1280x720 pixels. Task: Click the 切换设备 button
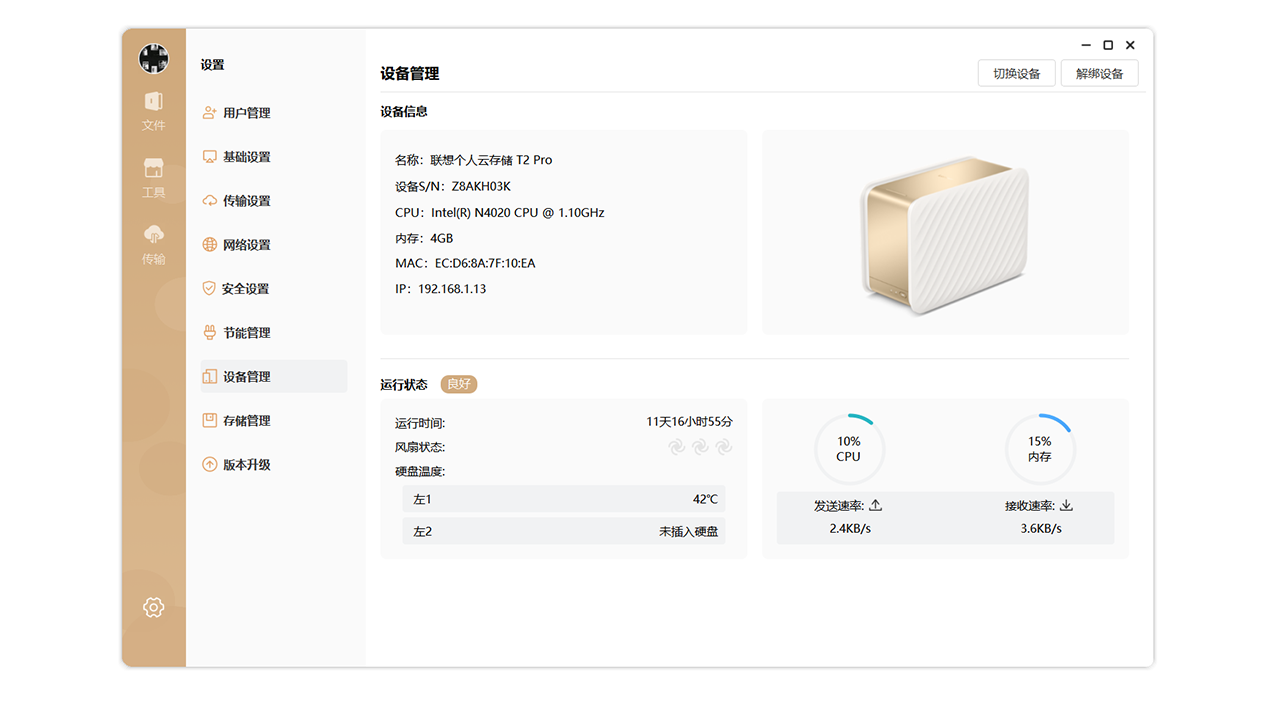1016,73
